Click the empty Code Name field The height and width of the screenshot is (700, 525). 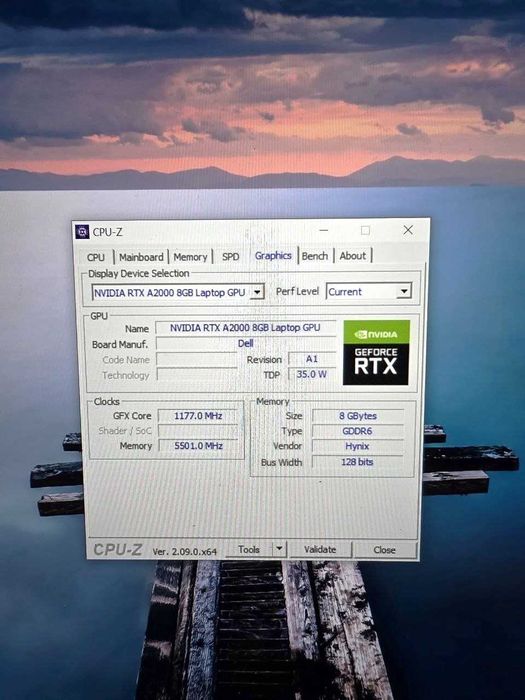tap(196, 359)
